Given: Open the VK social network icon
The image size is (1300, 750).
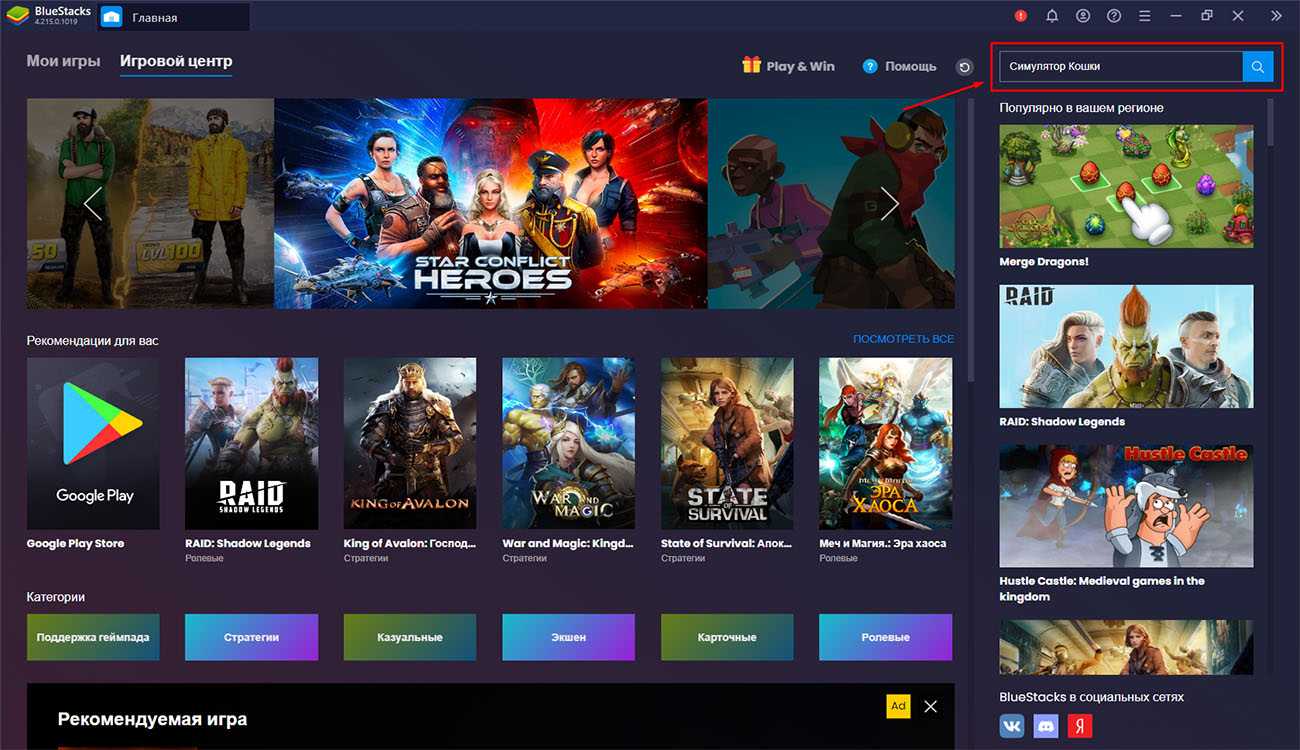Looking at the screenshot, I should [x=1012, y=725].
